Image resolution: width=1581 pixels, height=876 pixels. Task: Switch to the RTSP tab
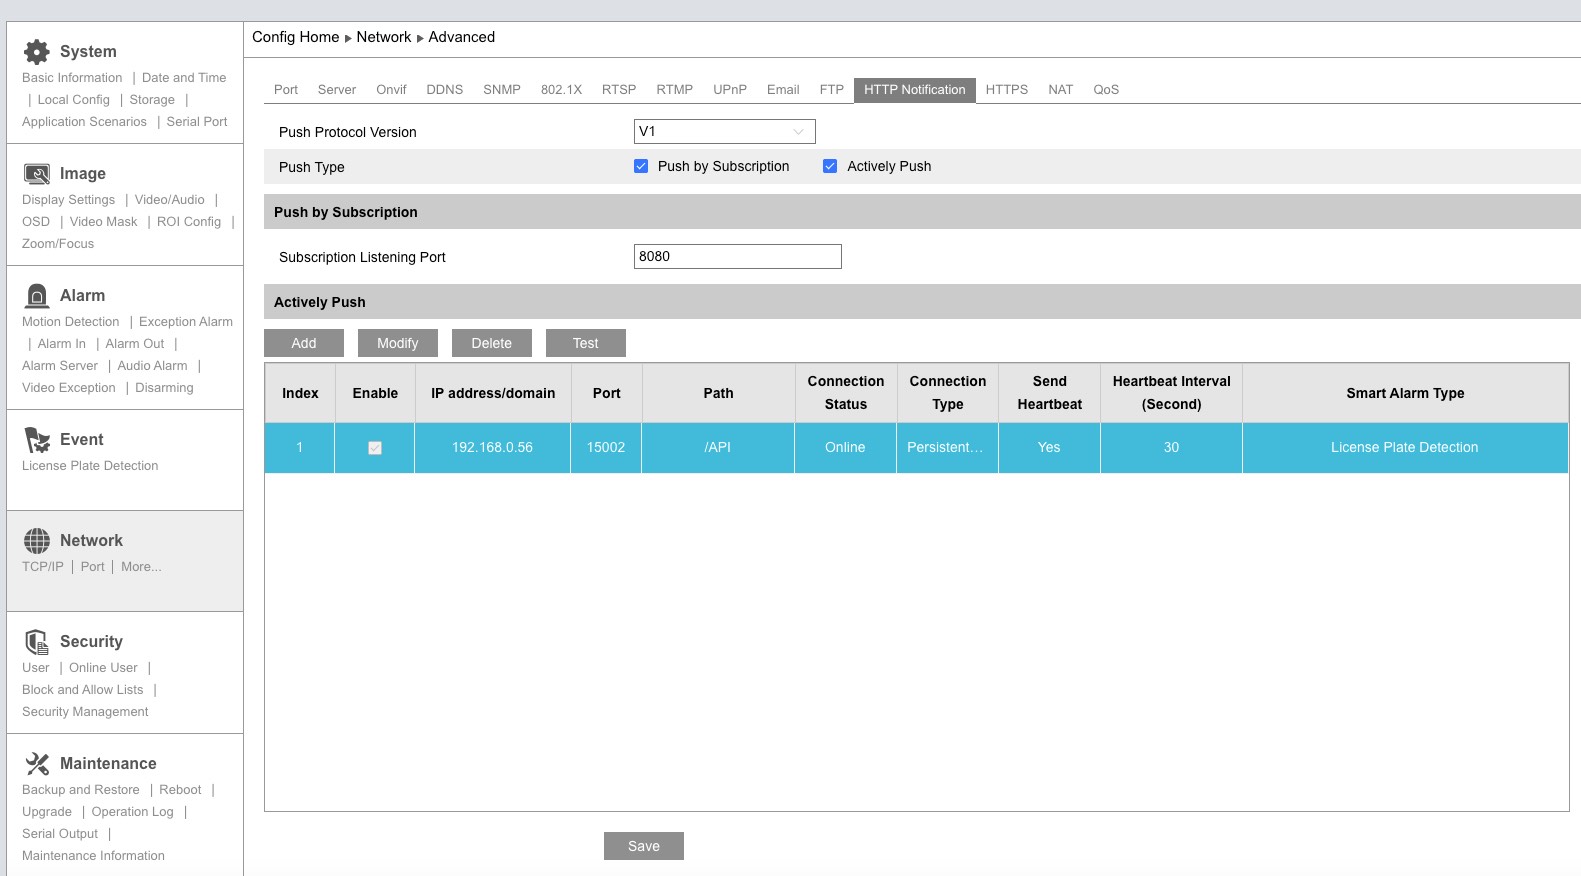pyautogui.click(x=619, y=89)
